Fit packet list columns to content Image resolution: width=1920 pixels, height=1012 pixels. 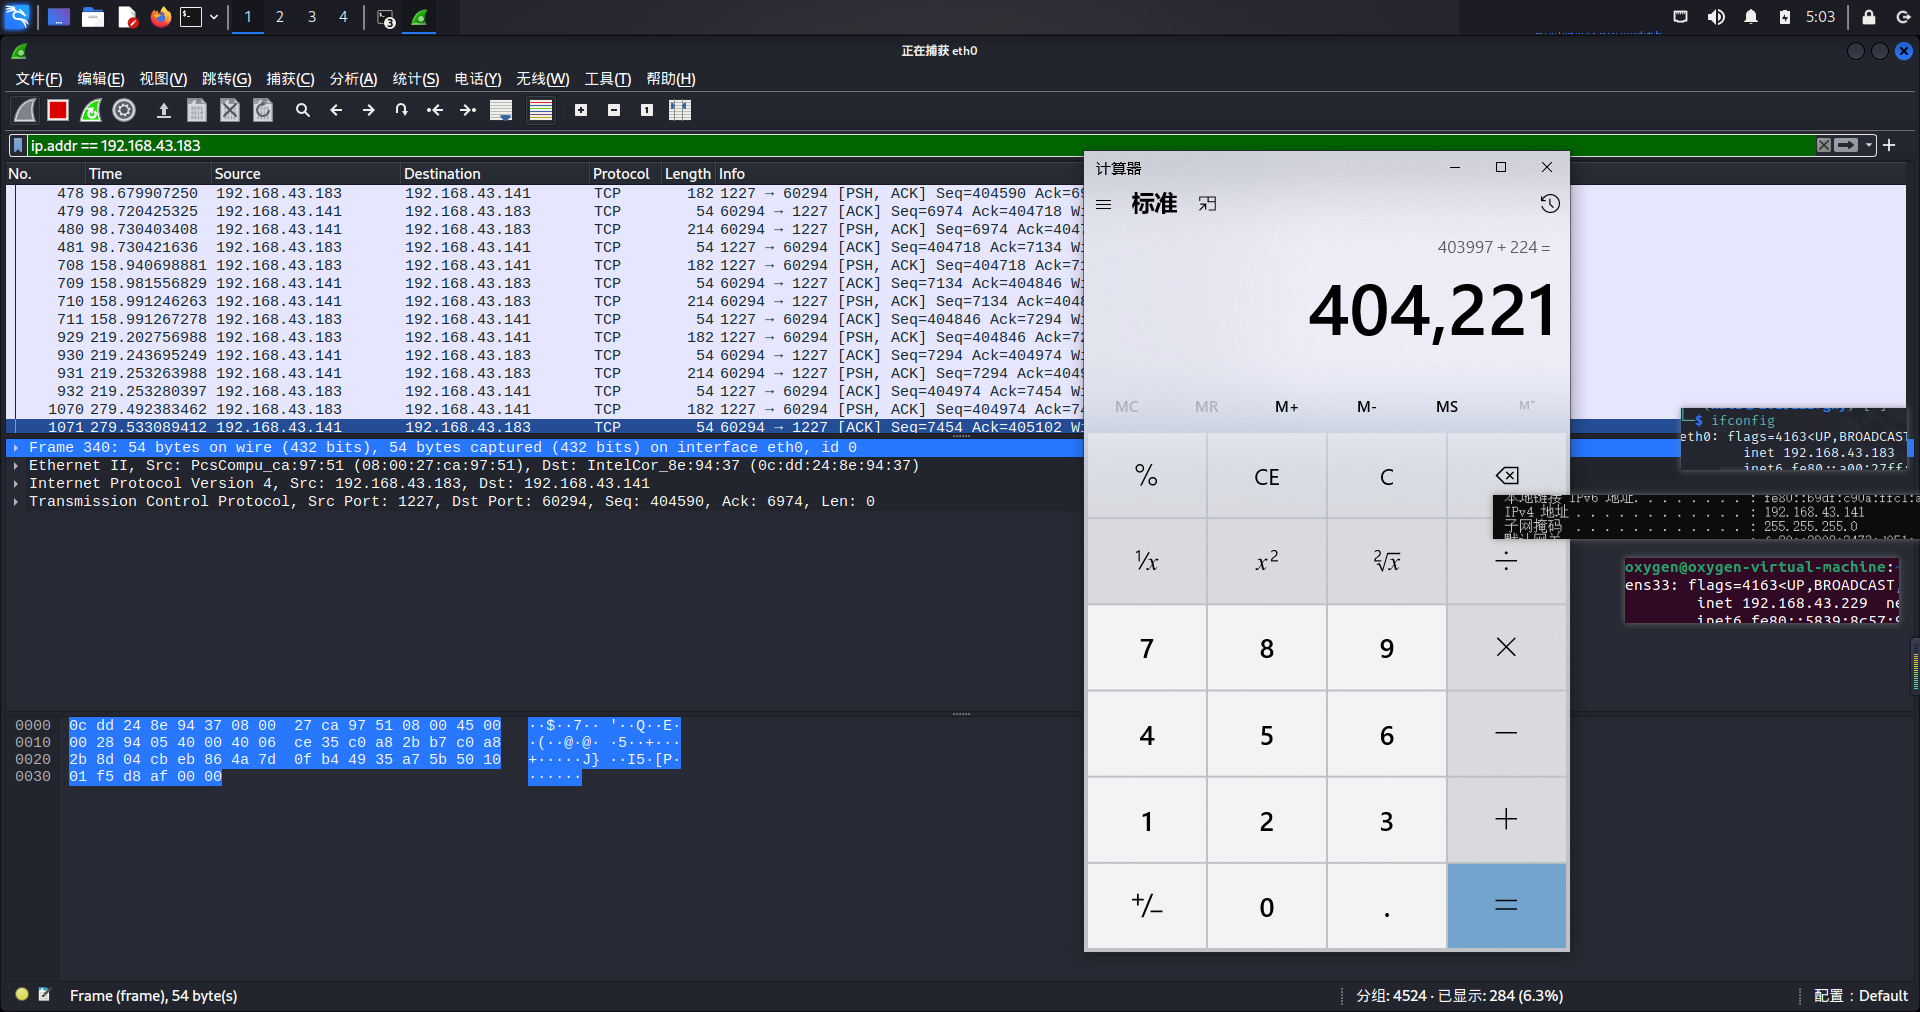[x=680, y=110]
